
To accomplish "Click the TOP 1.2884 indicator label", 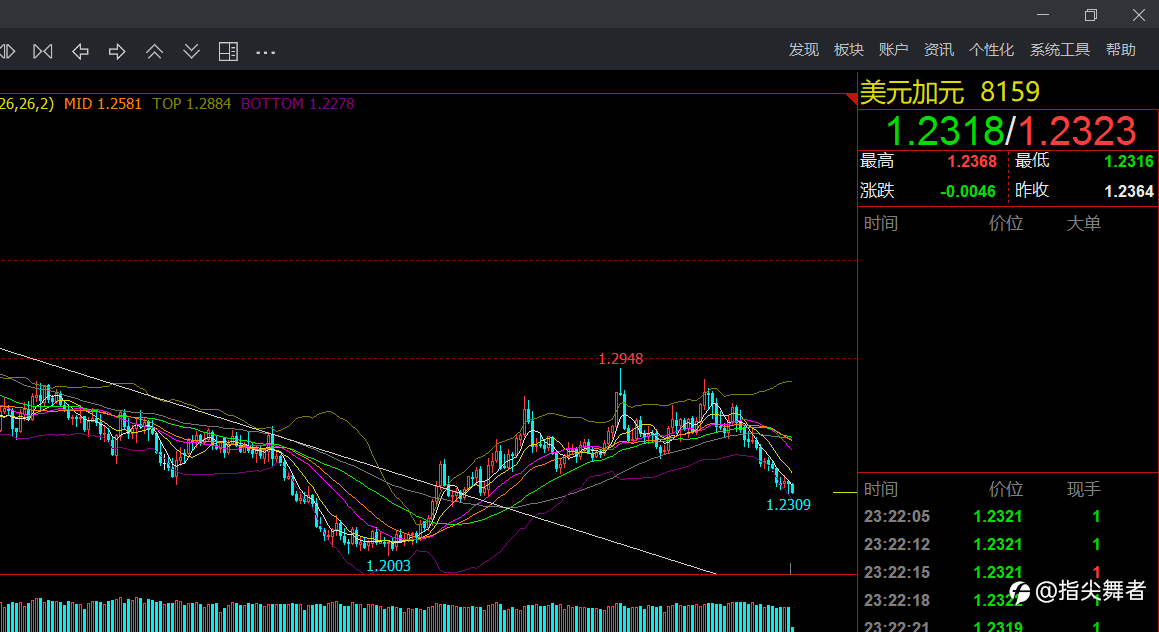I will tap(191, 103).
